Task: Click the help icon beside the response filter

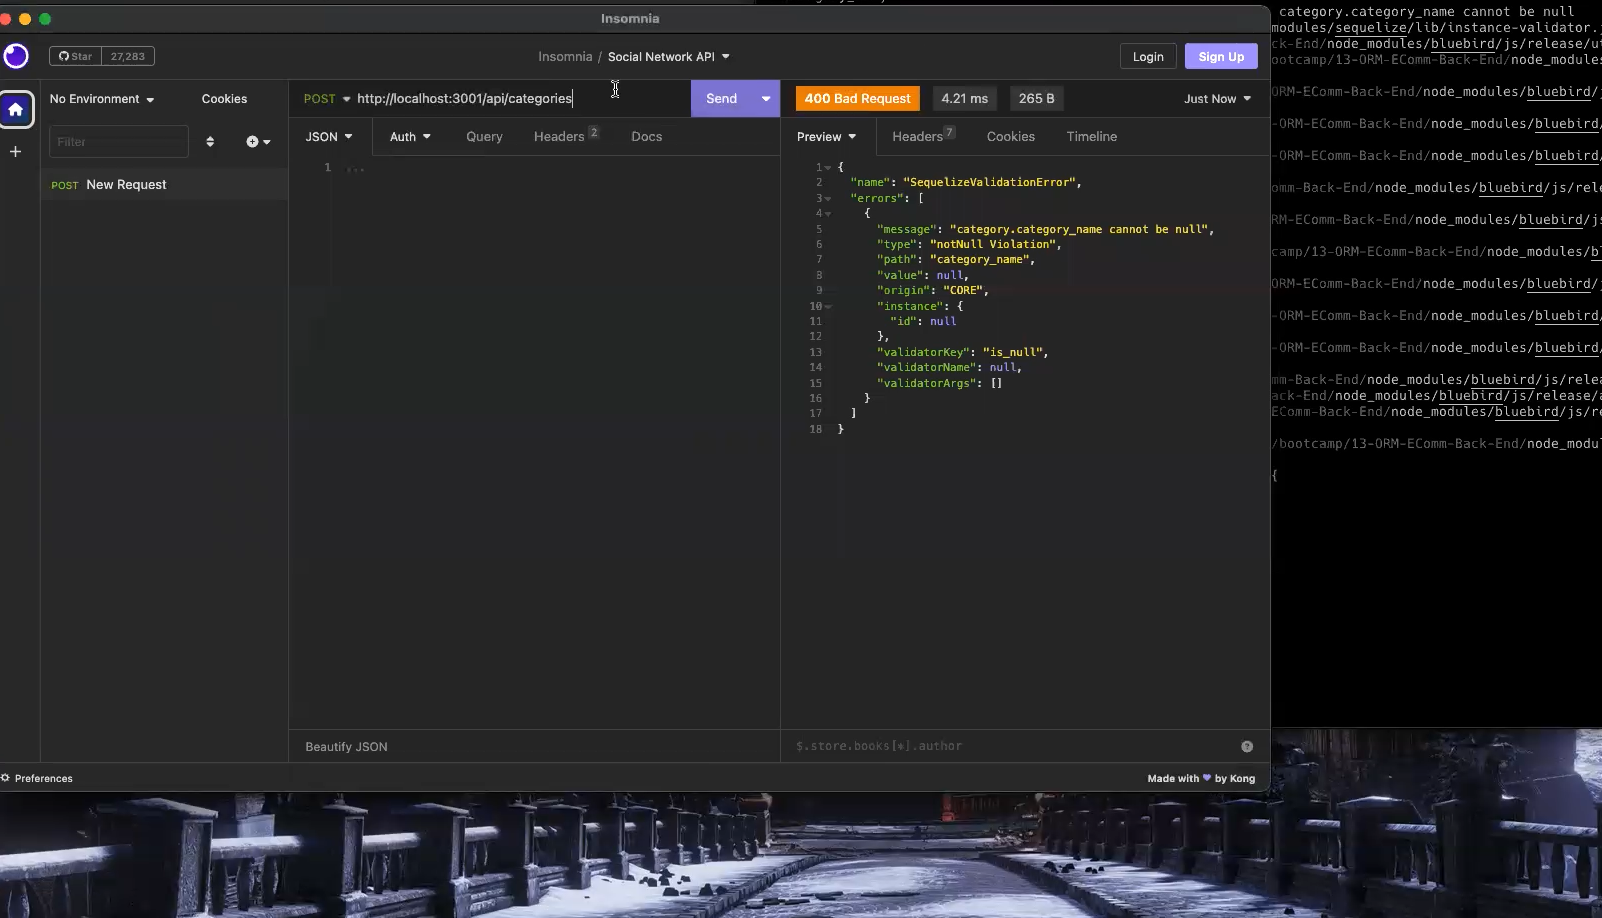Action: tap(1246, 746)
